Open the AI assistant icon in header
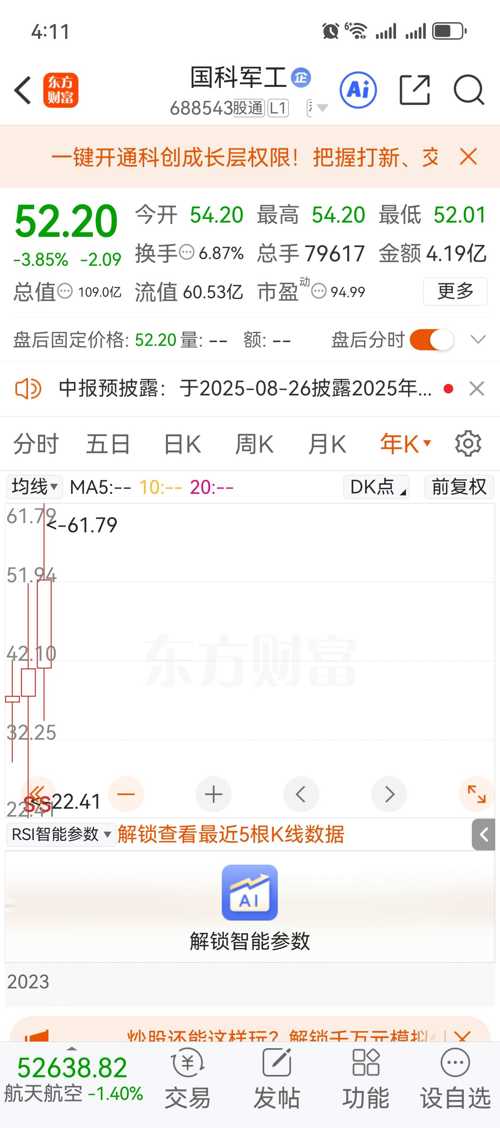The width and height of the screenshot is (500, 1128). pyautogui.click(x=358, y=90)
